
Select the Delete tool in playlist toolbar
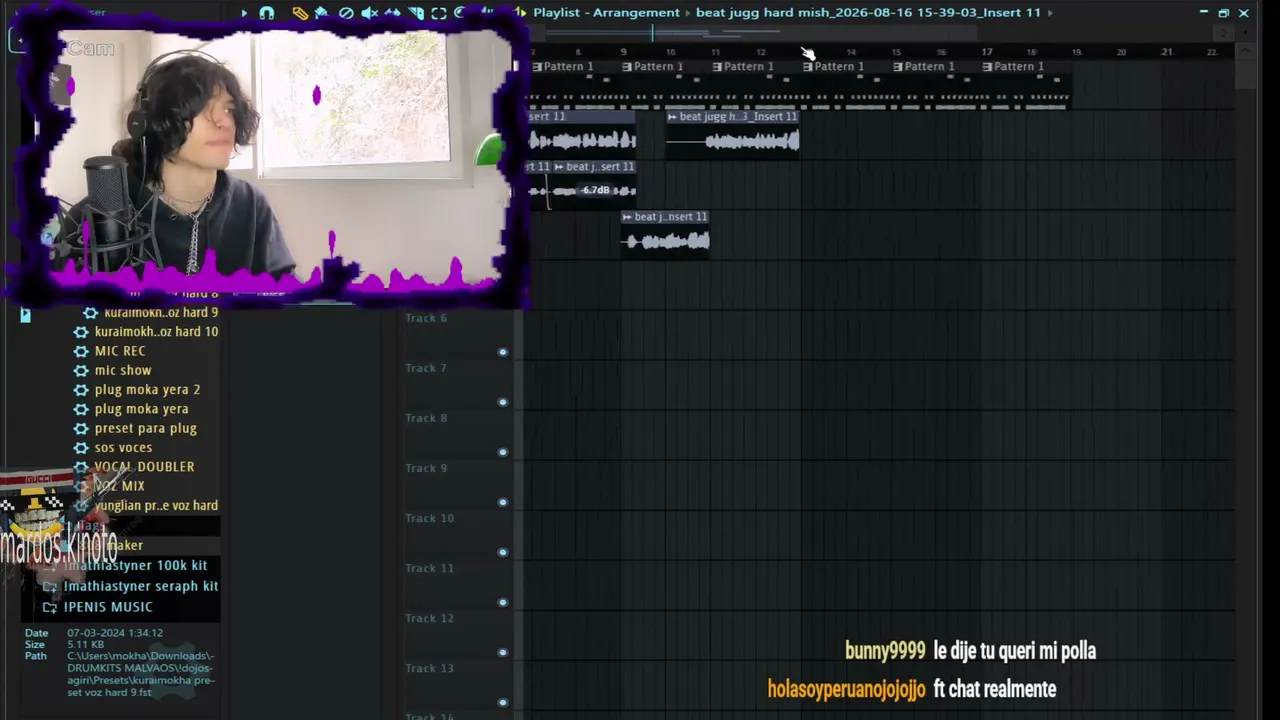[x=346, y=13]
